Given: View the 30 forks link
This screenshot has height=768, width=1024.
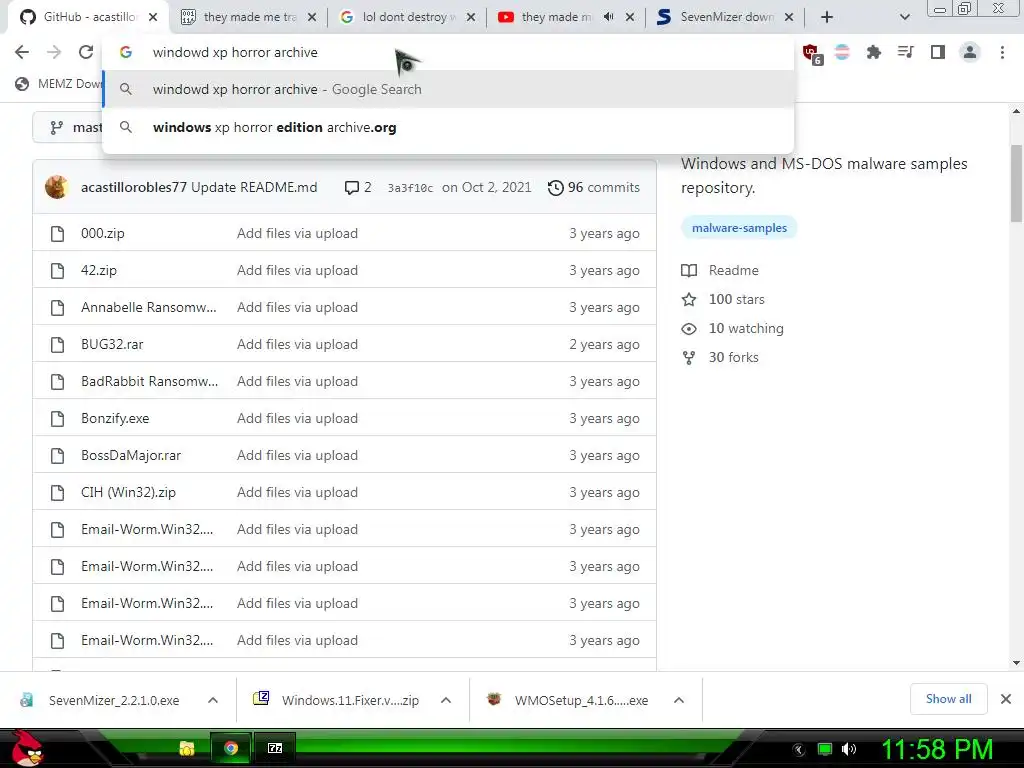Looking at the screenshot, I should pyautogui.click(x=720, y=357).
